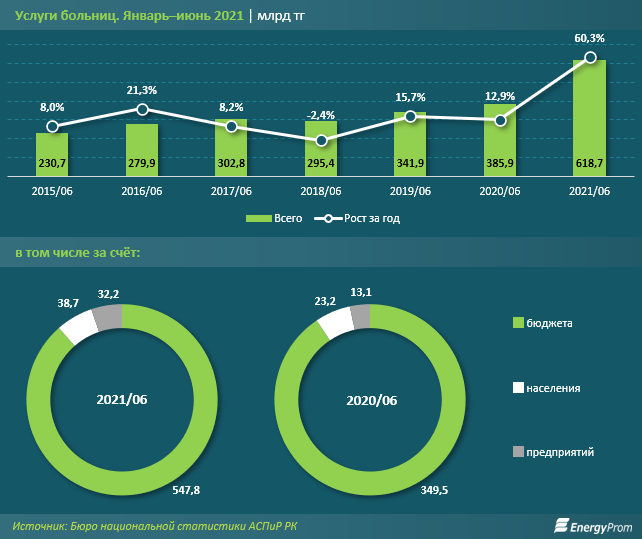The width and height of the screenshot is (642, 539).
Task: Click the 2020/06 axis label
Action: 500,191
